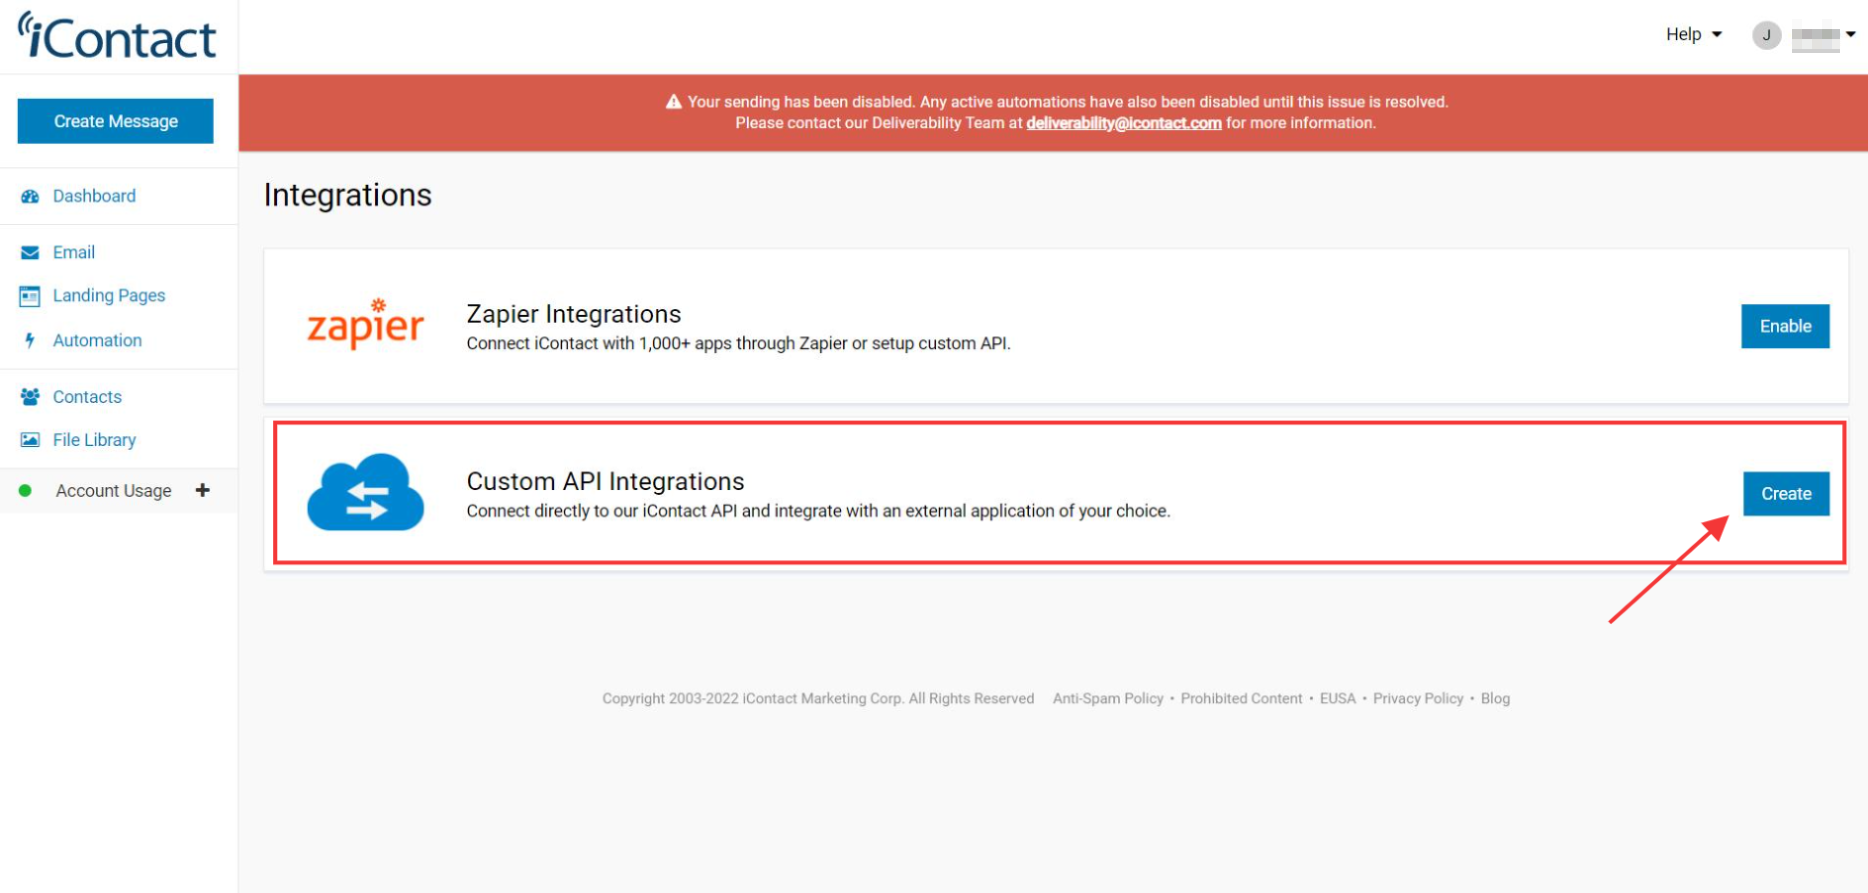Click the Zapier Integrations heading

pos(573,314)
